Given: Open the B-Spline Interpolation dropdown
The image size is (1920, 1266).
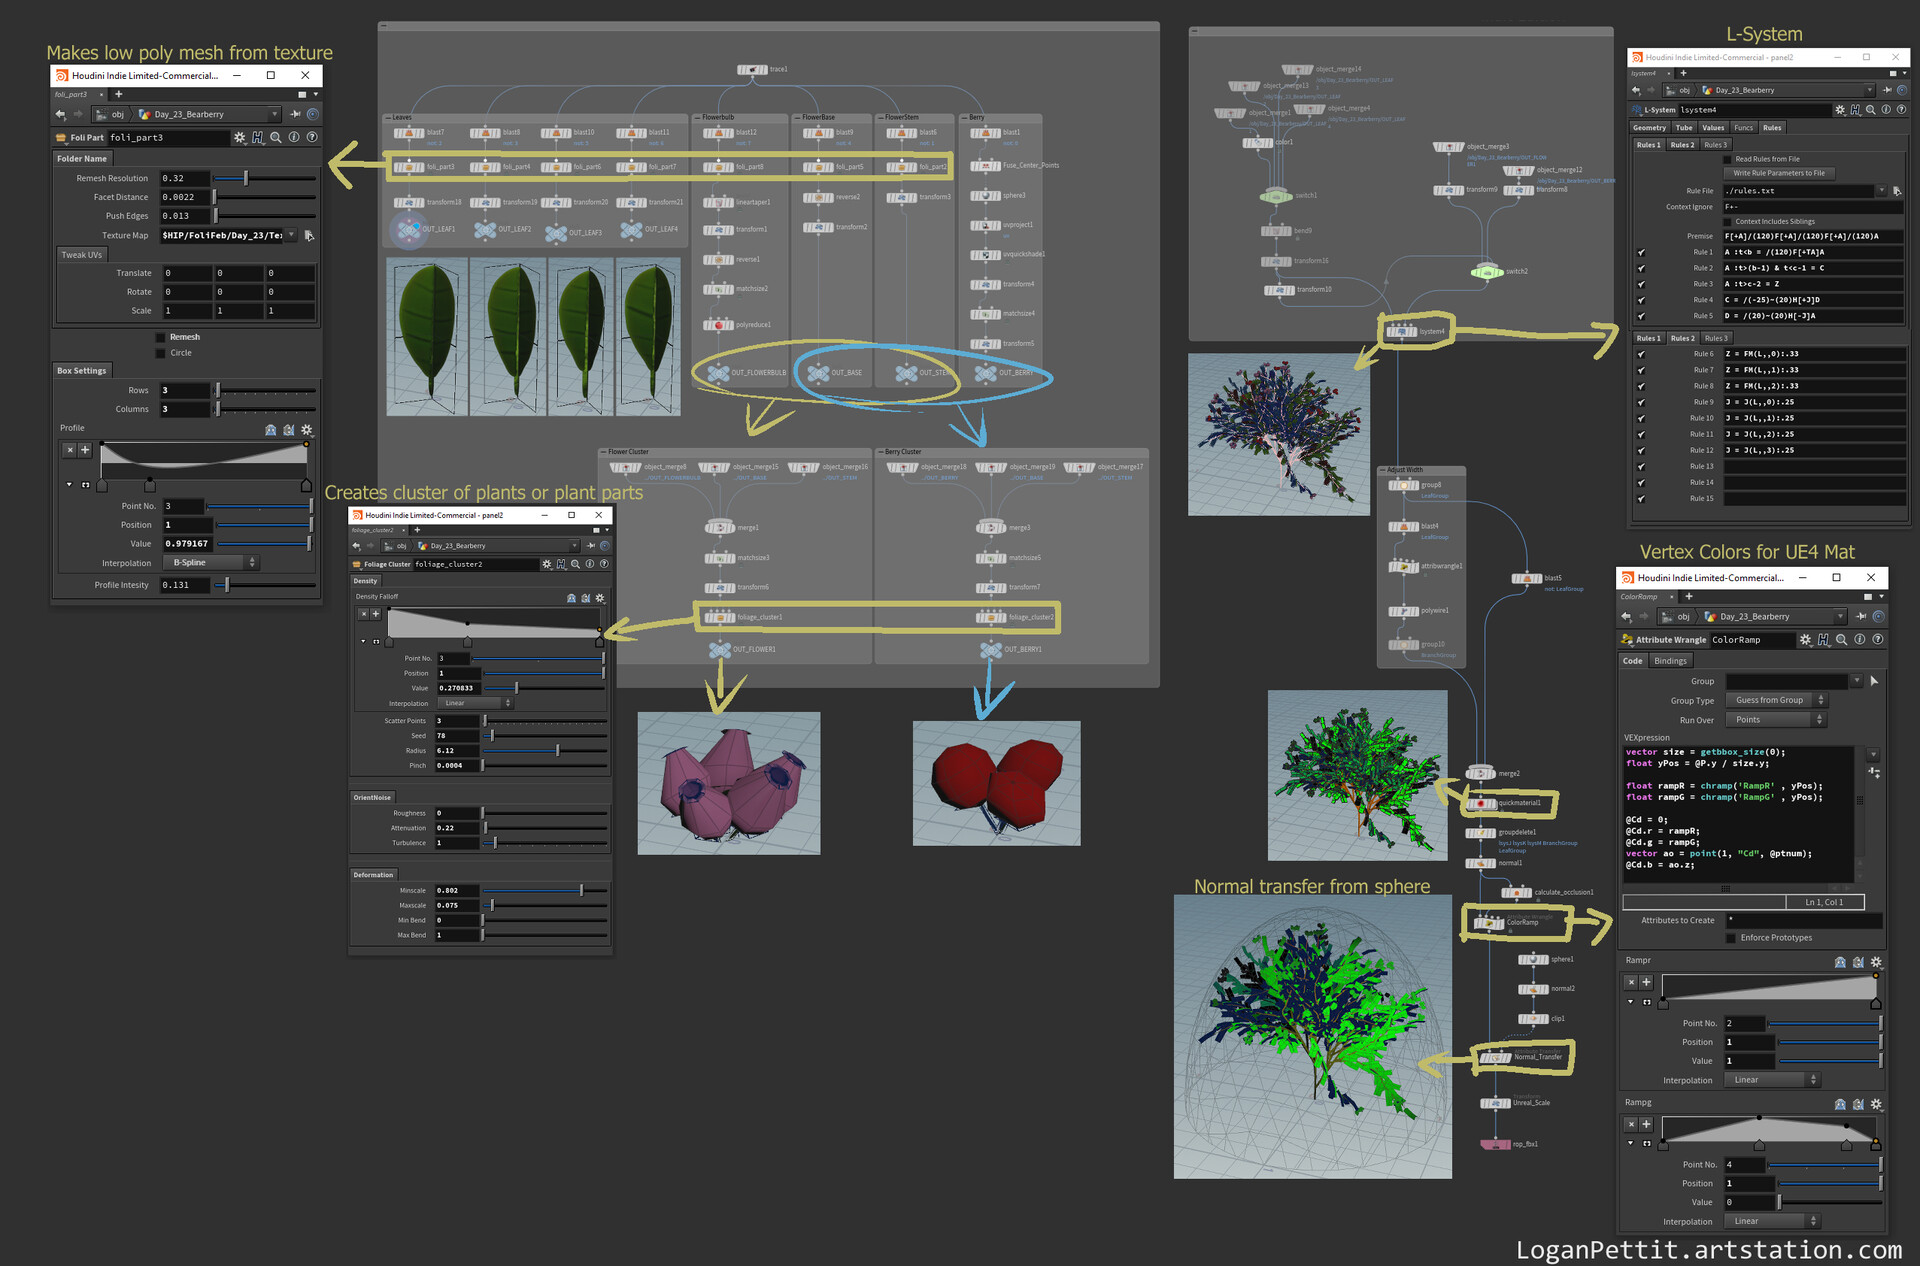Looking at the screenshot, I should coord(210,563).
